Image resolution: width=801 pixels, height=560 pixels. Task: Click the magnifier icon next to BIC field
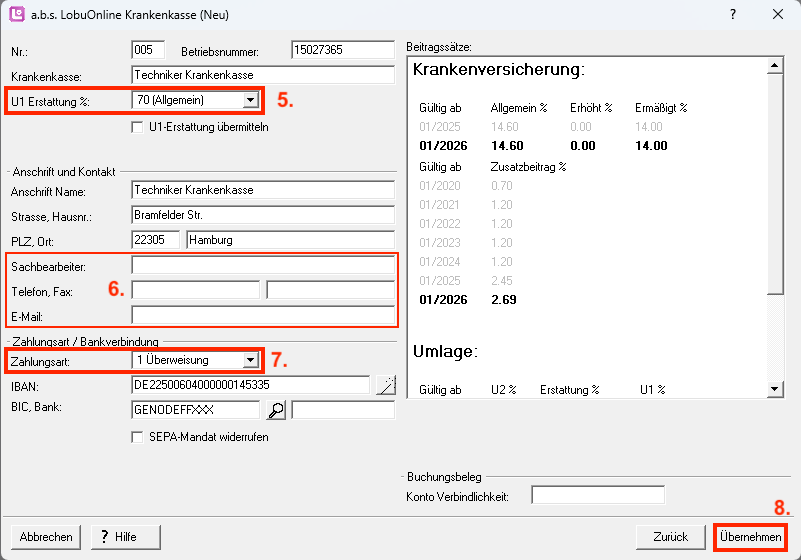pyautogui.click(x=277, y=409)
